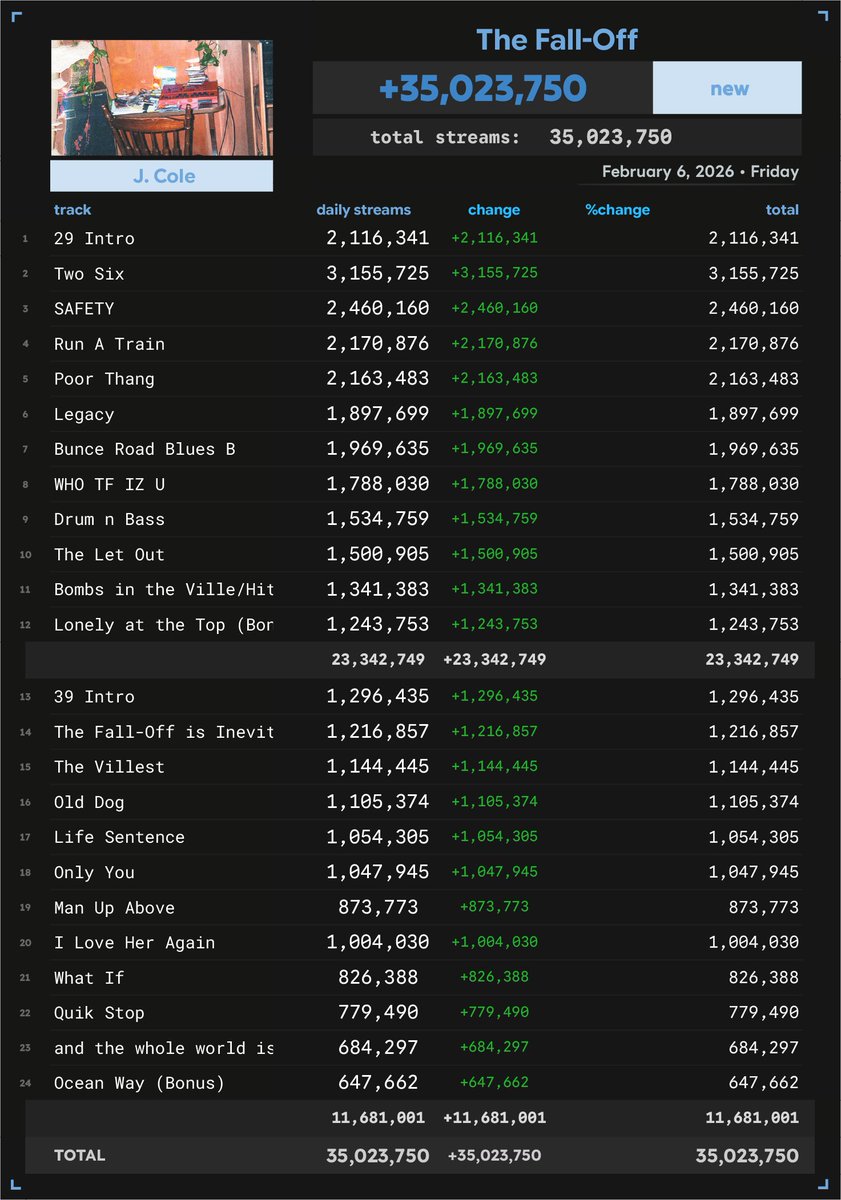
Task: Click second subtotal total 11,681,001
Action: pos(752,1118)
